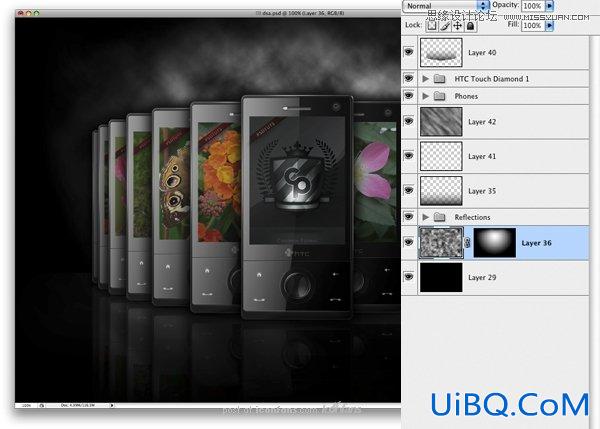Hide Layer 42
The height and width of the screenshot is (429, 600).
409,121
